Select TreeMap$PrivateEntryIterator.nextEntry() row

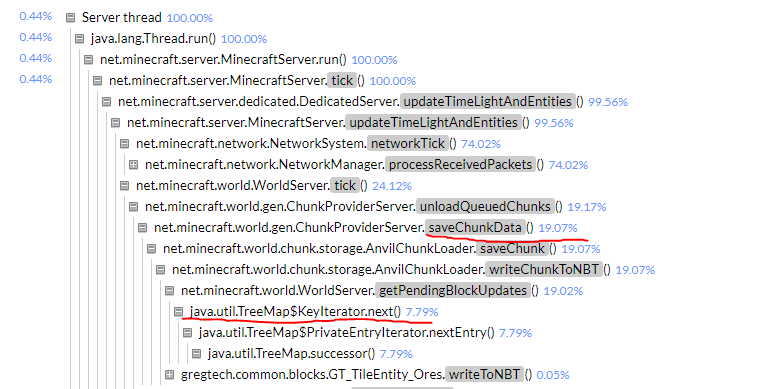[x=347, y=333]
